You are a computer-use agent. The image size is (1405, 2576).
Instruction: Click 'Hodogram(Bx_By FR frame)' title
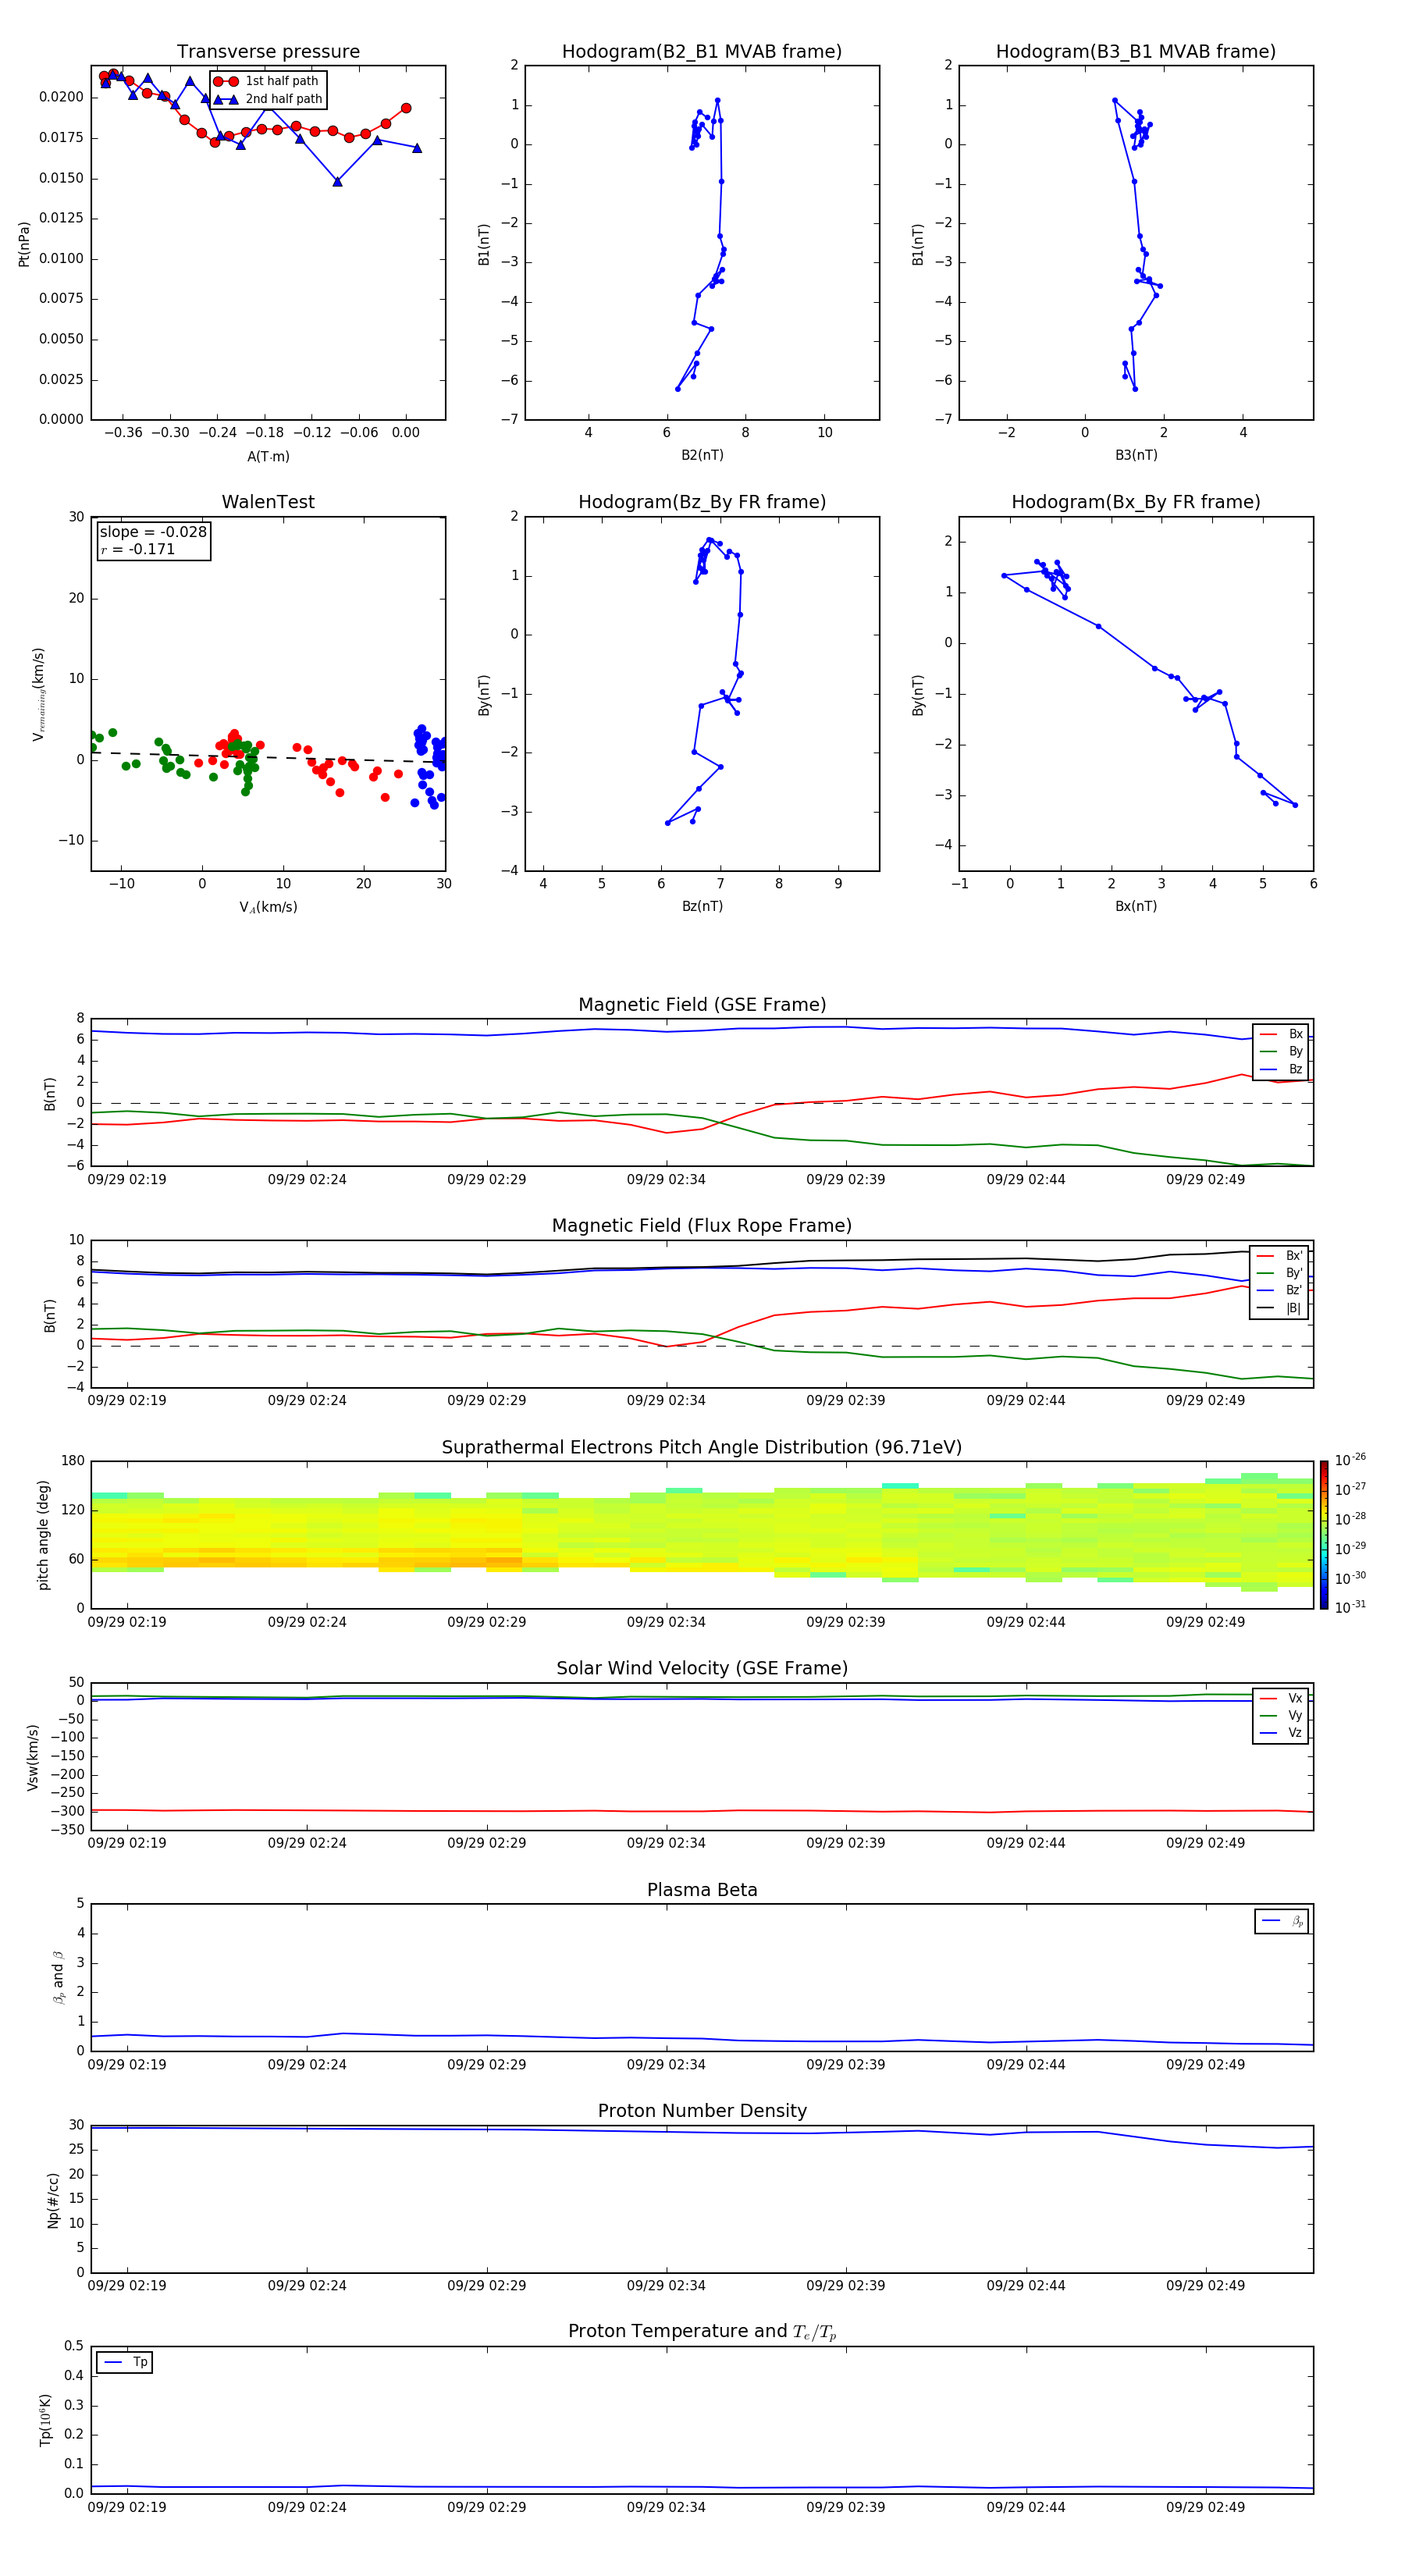1136,502
